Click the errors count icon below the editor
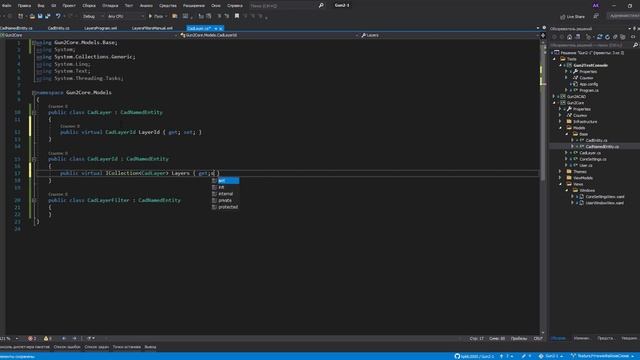 (30, 338)
